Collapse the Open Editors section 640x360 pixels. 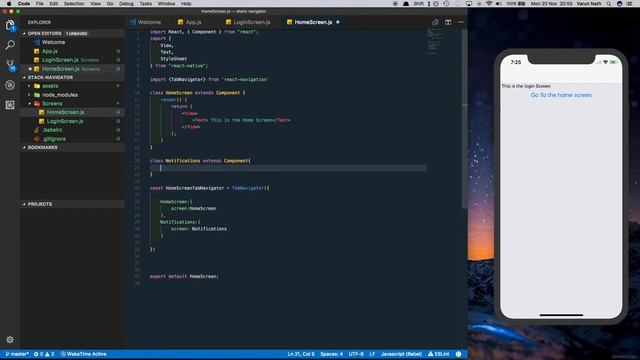(x=73, y=33)
